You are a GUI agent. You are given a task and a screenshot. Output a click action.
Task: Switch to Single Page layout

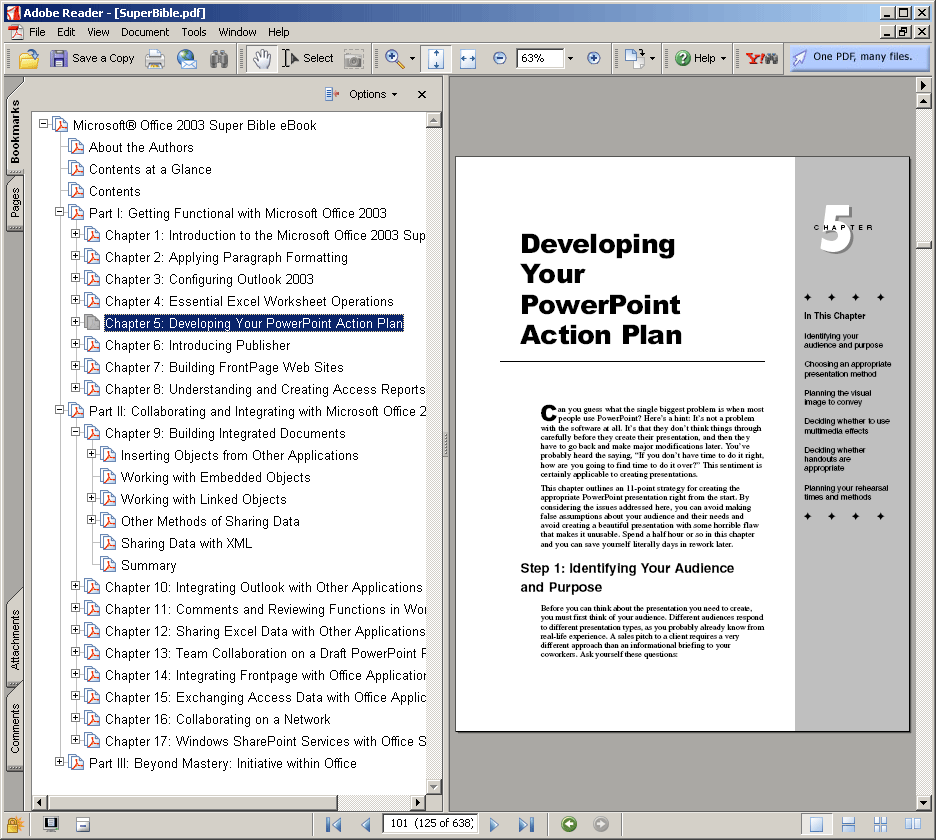coord(816,824)
